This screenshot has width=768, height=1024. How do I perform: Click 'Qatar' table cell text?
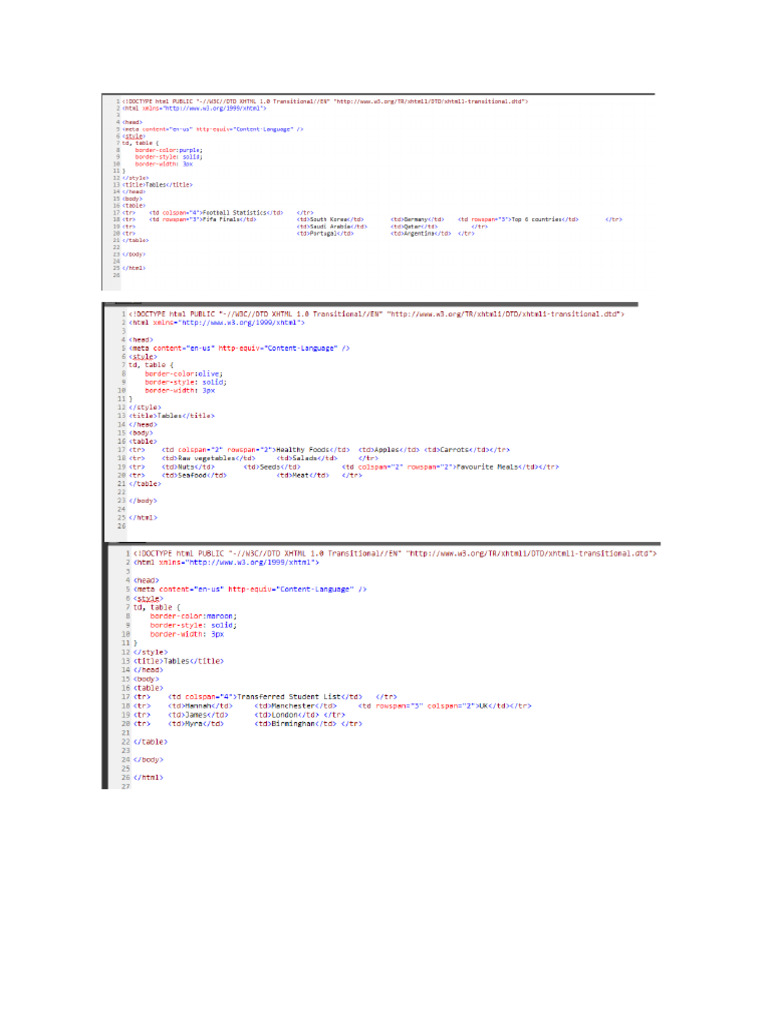pos(413,227)
